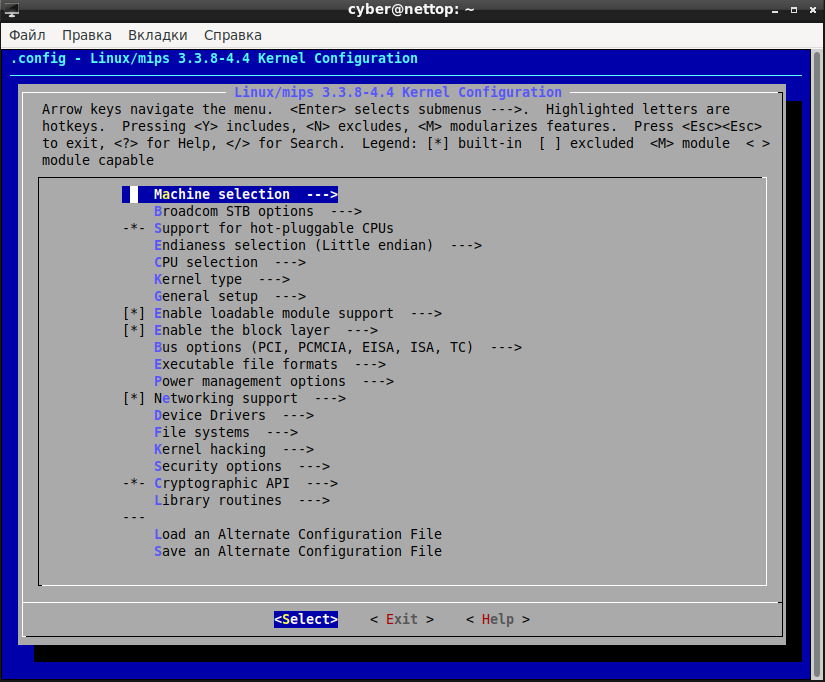Select Machine selection submenu
The image size is (825, 682).
[x=230, y=194]
